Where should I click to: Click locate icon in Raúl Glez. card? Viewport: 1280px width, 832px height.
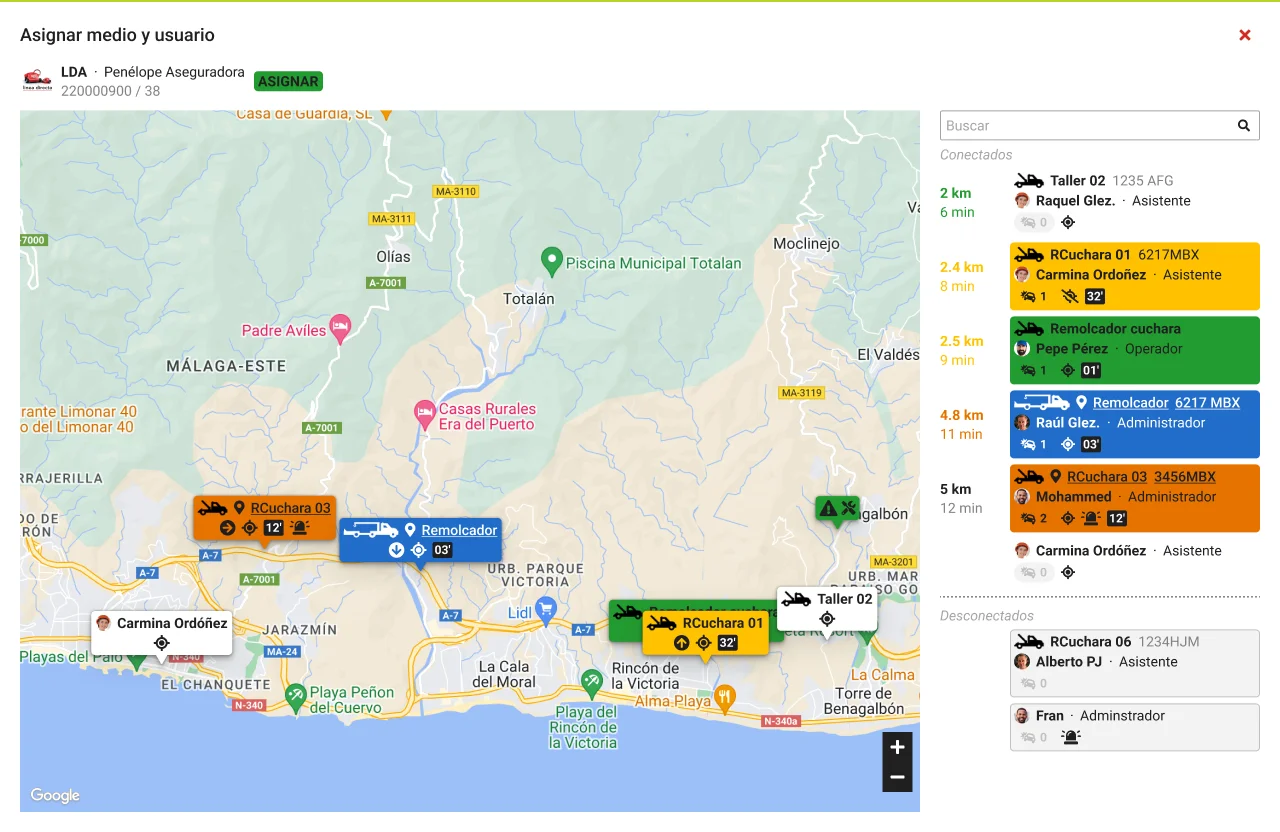tap(1068, 445)
